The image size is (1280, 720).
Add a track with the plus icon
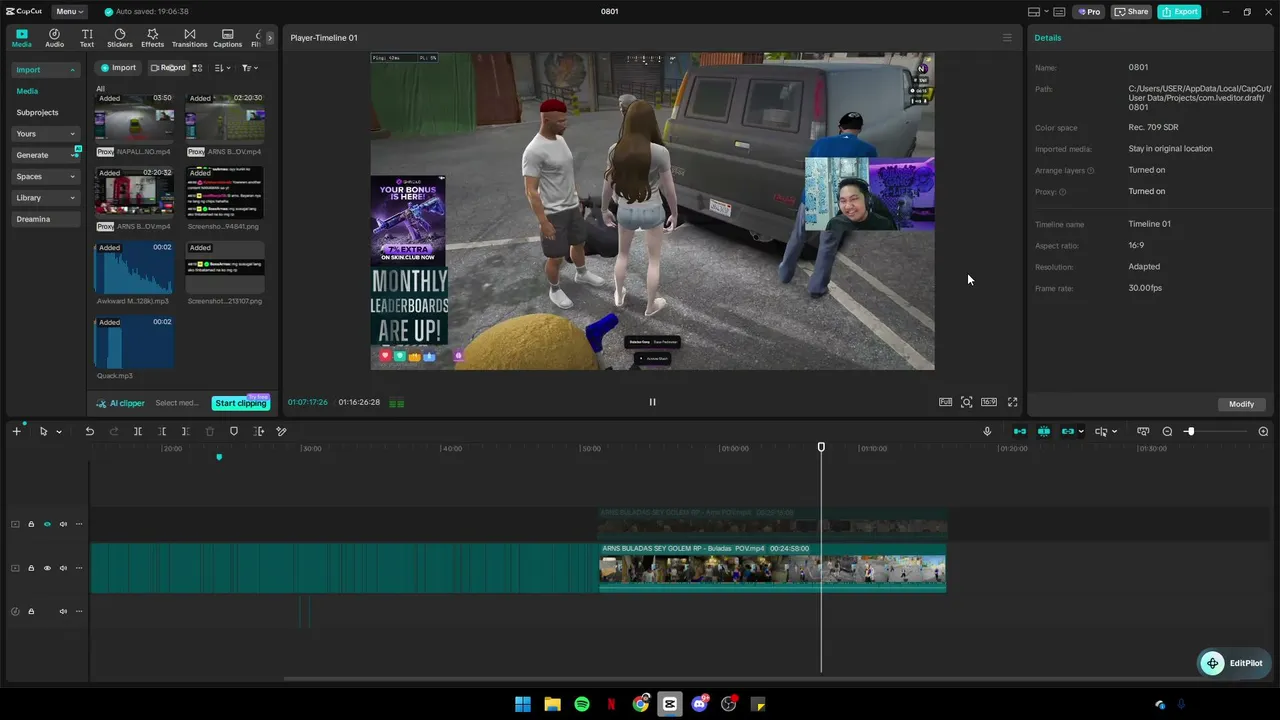tap(16, 431)
